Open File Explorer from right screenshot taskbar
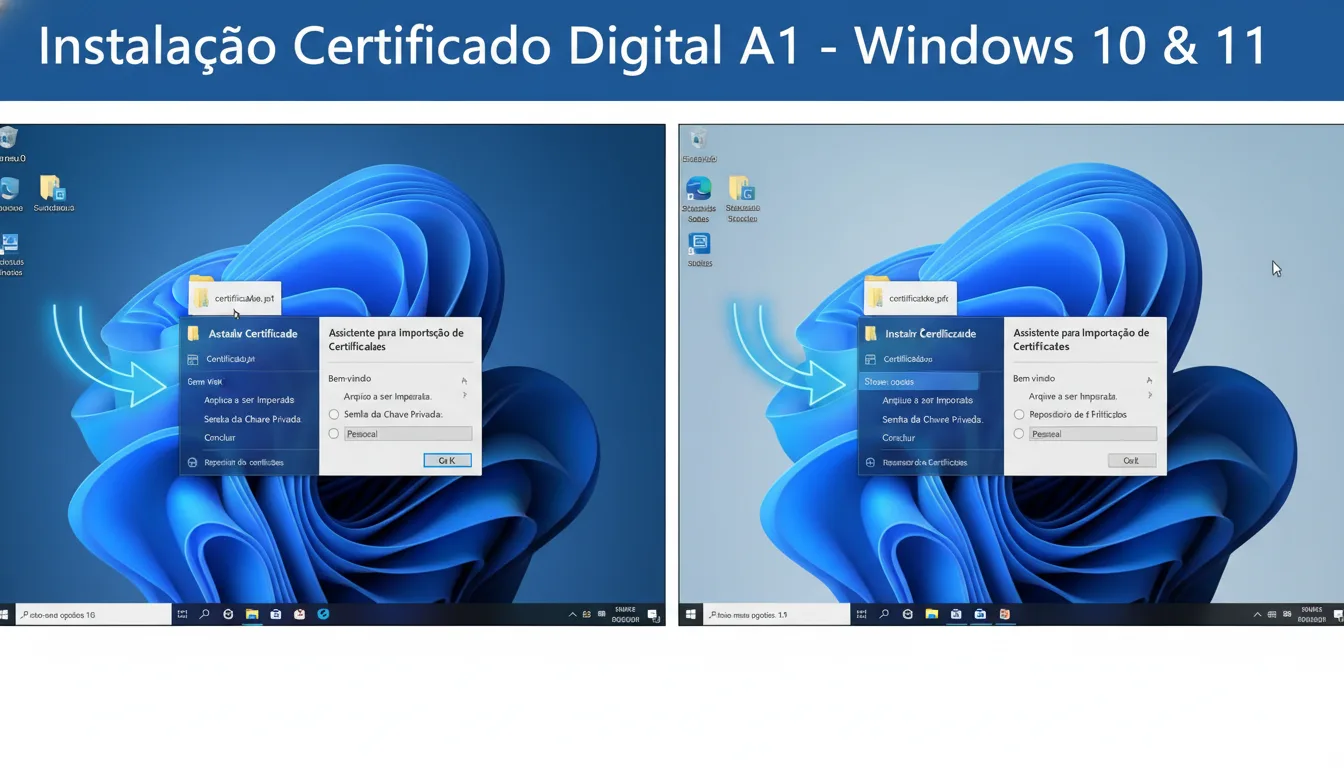The width and height of the screenshot is (1344, 768). 931,614
